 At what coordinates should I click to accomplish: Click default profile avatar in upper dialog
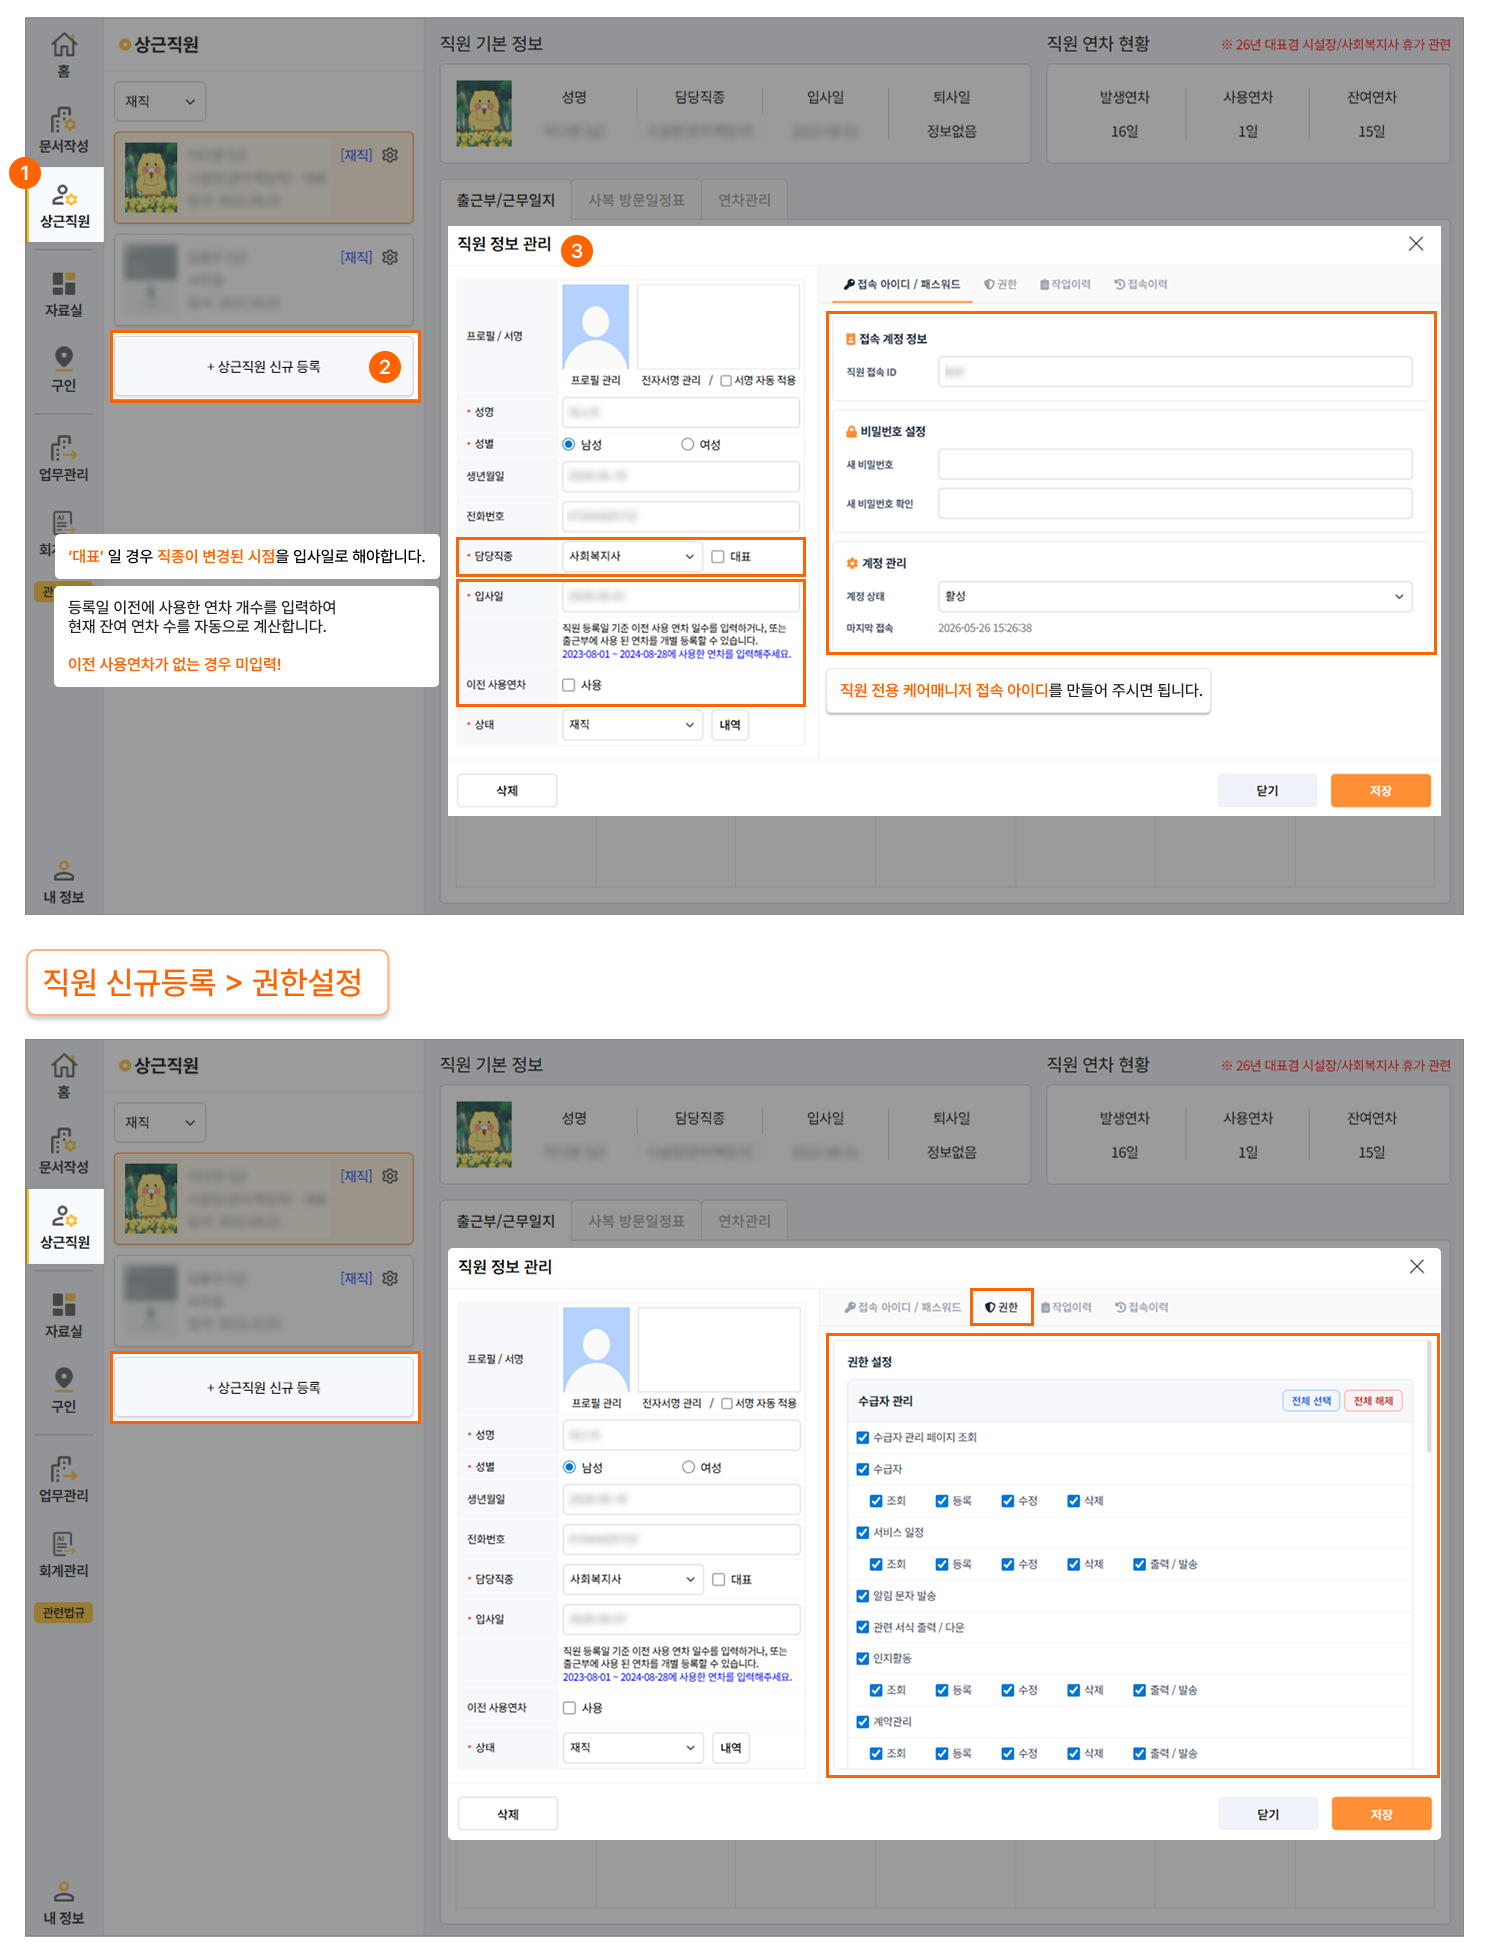point(596,327)
